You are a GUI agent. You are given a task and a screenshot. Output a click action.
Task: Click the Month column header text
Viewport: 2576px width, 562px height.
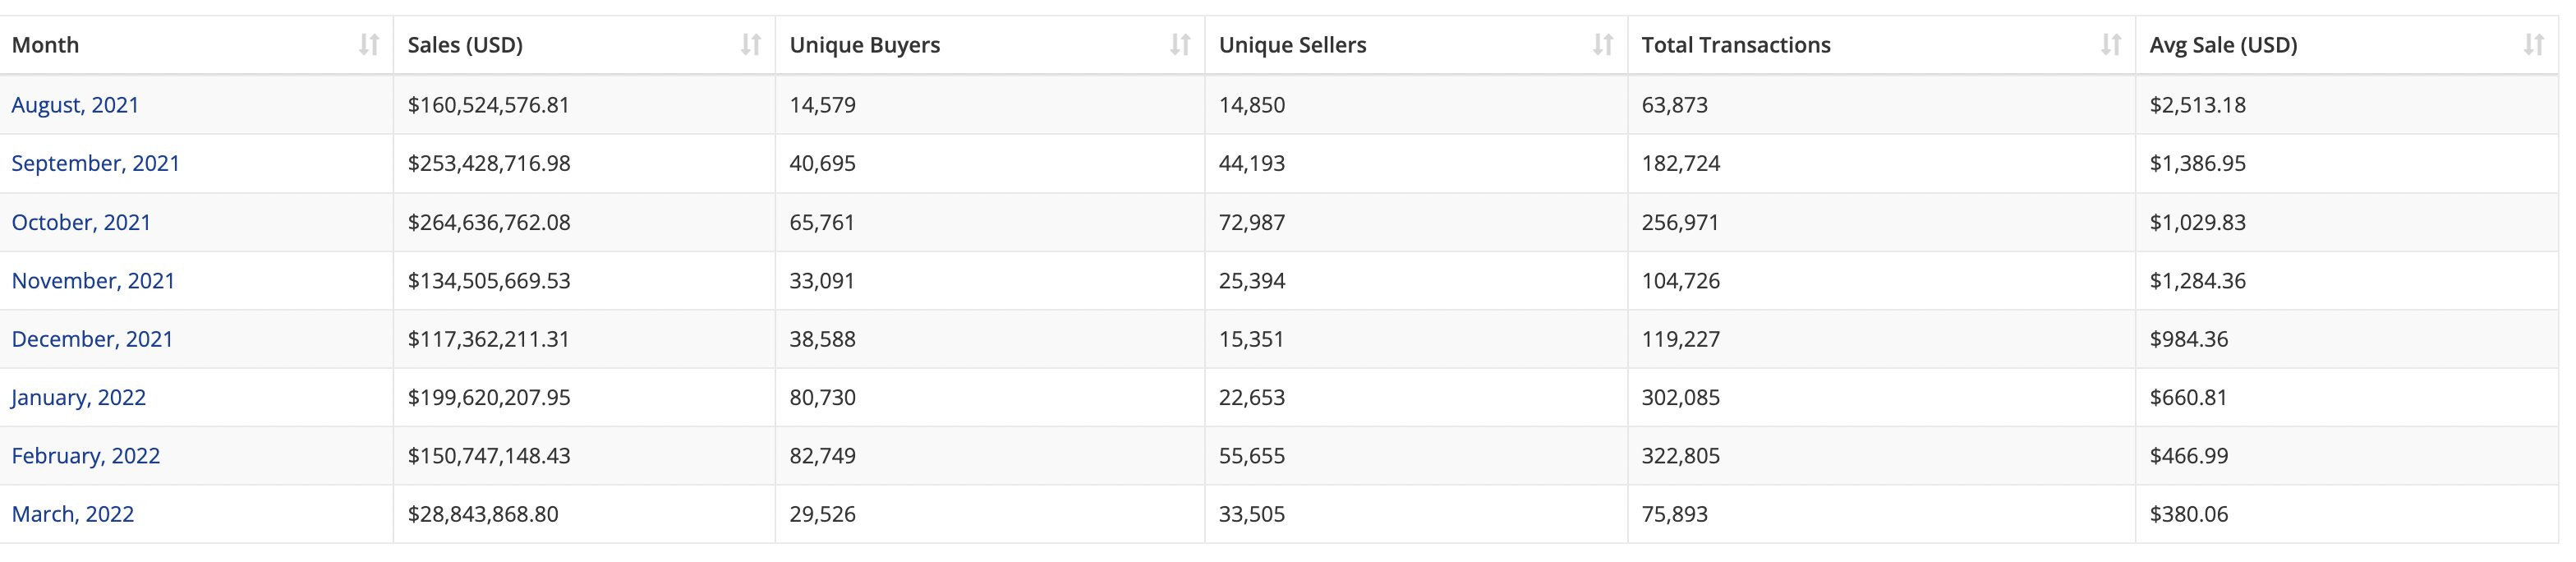pyautogui.click(x=45, y=45)
